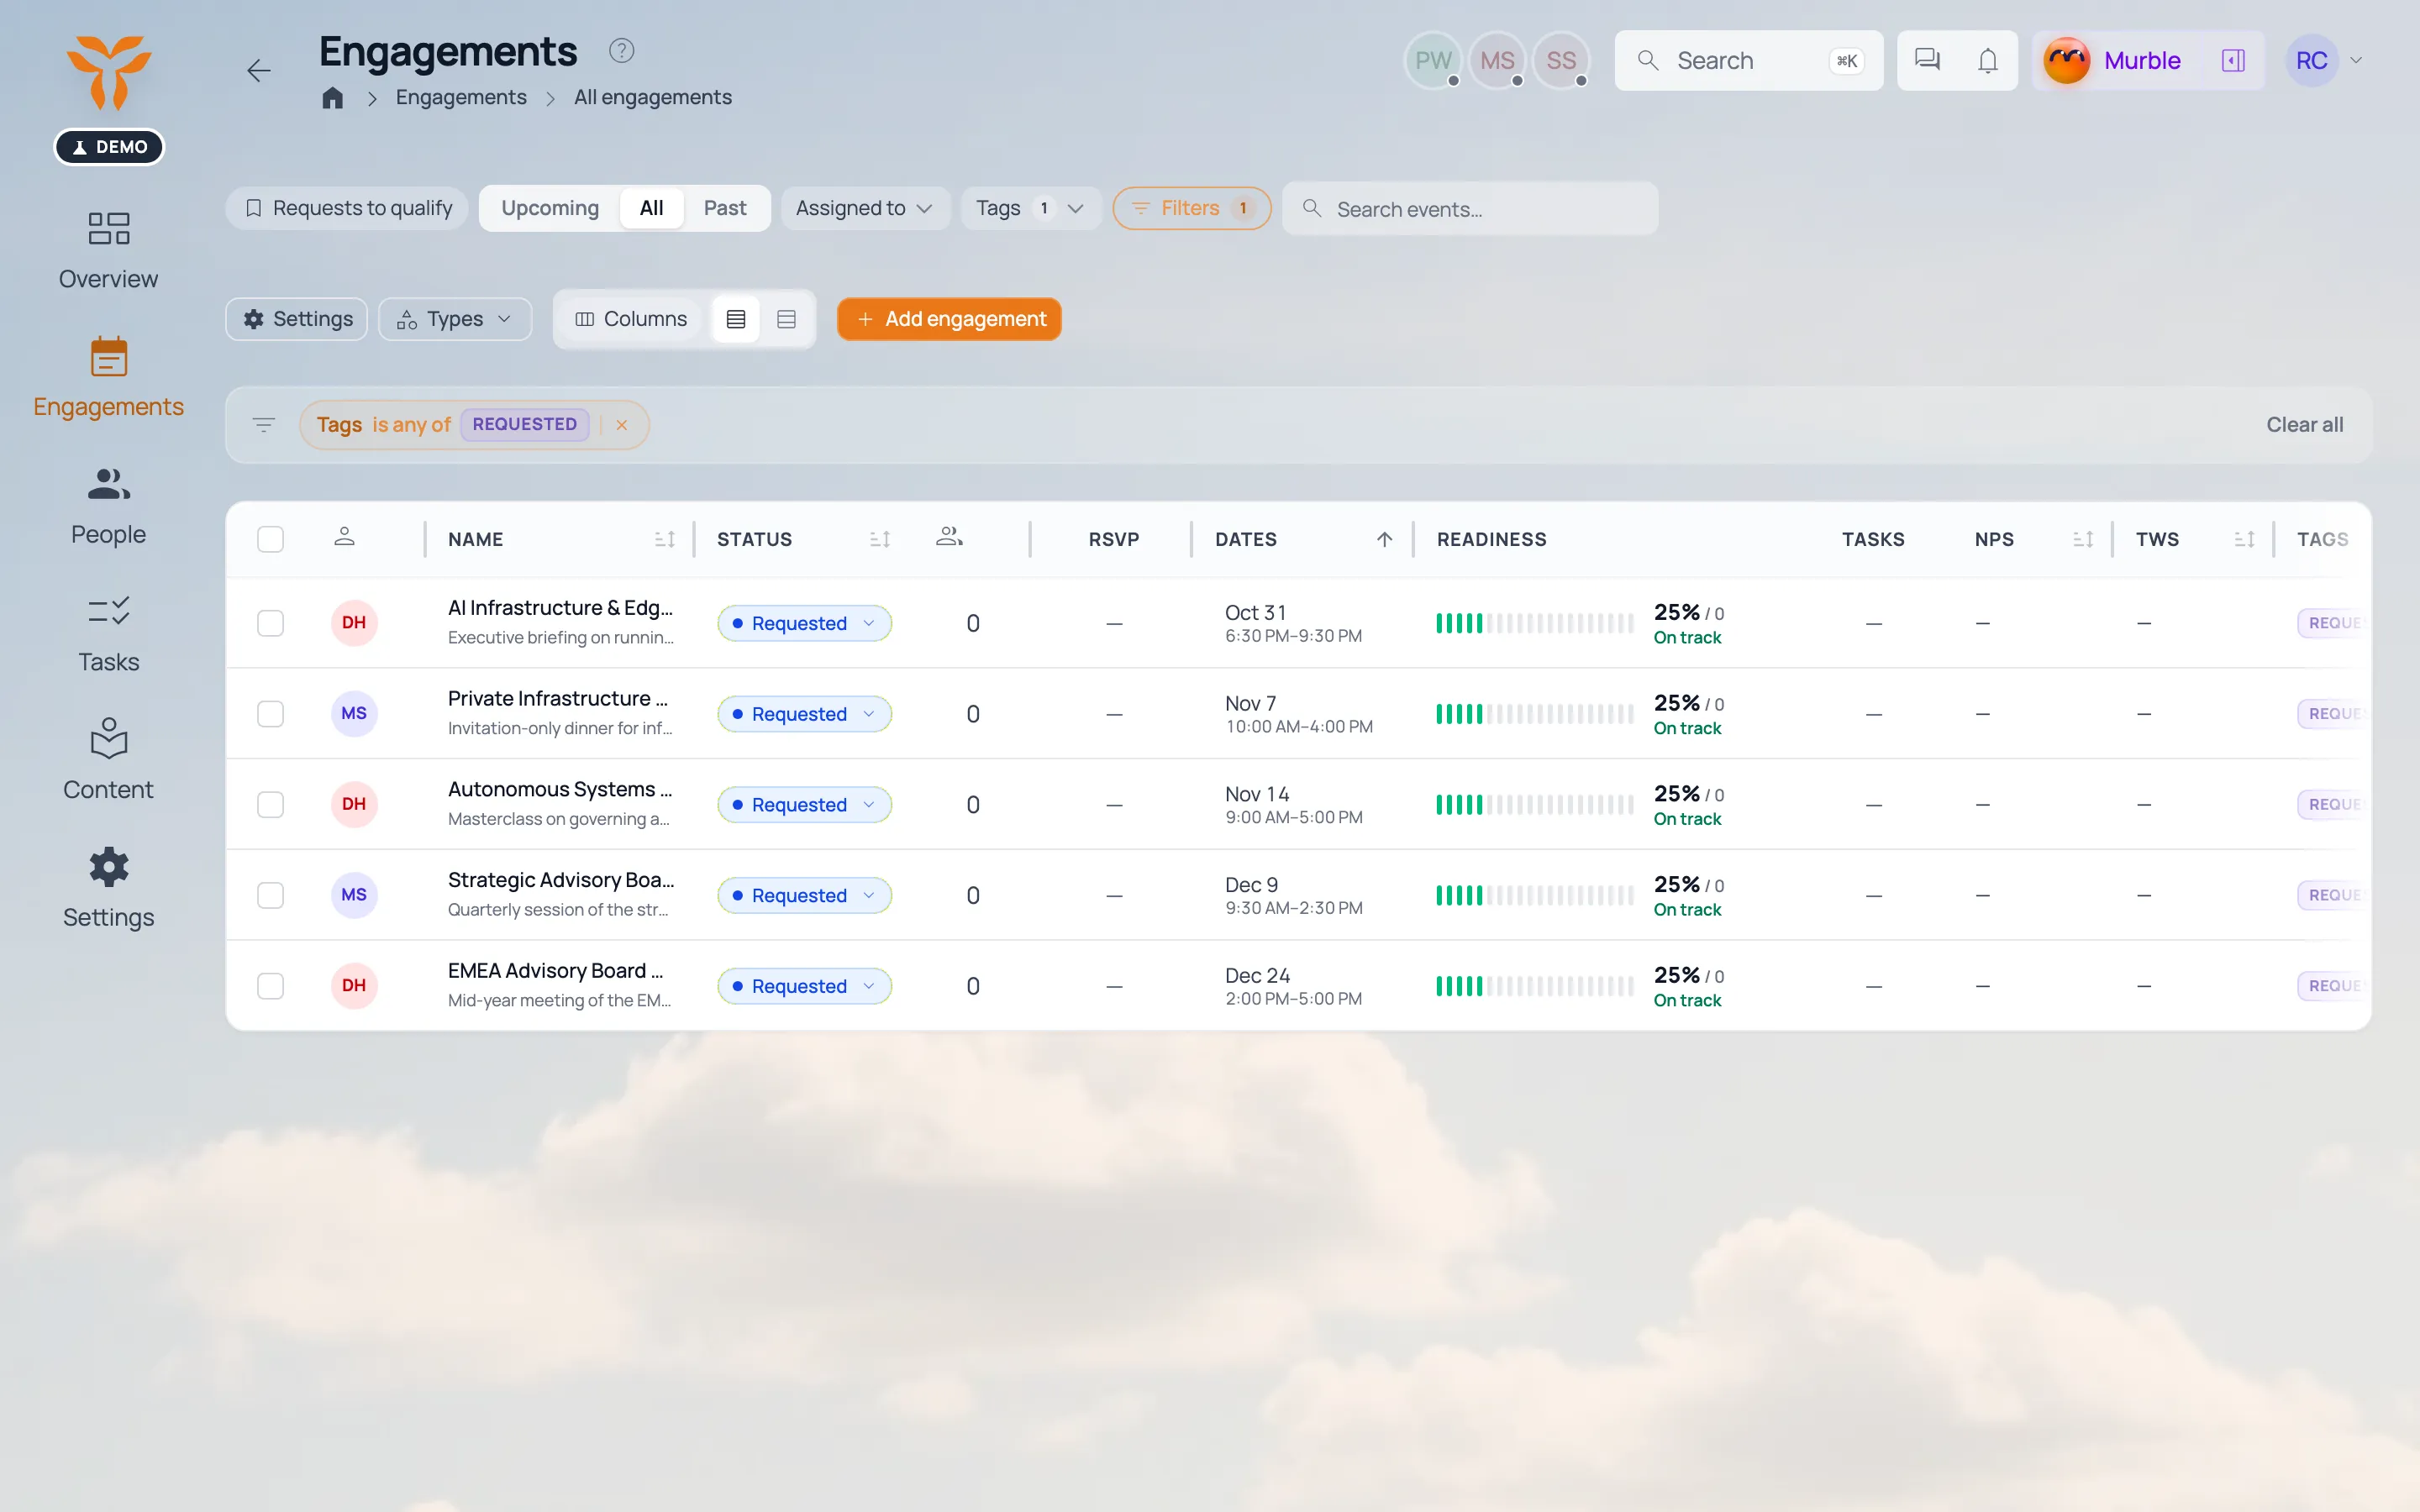Image resolution: width=2420 pixels, height=1512 pixels.
Task: Check the Autonomous Systems row checkbox
Action: click(x=270, y=805)
